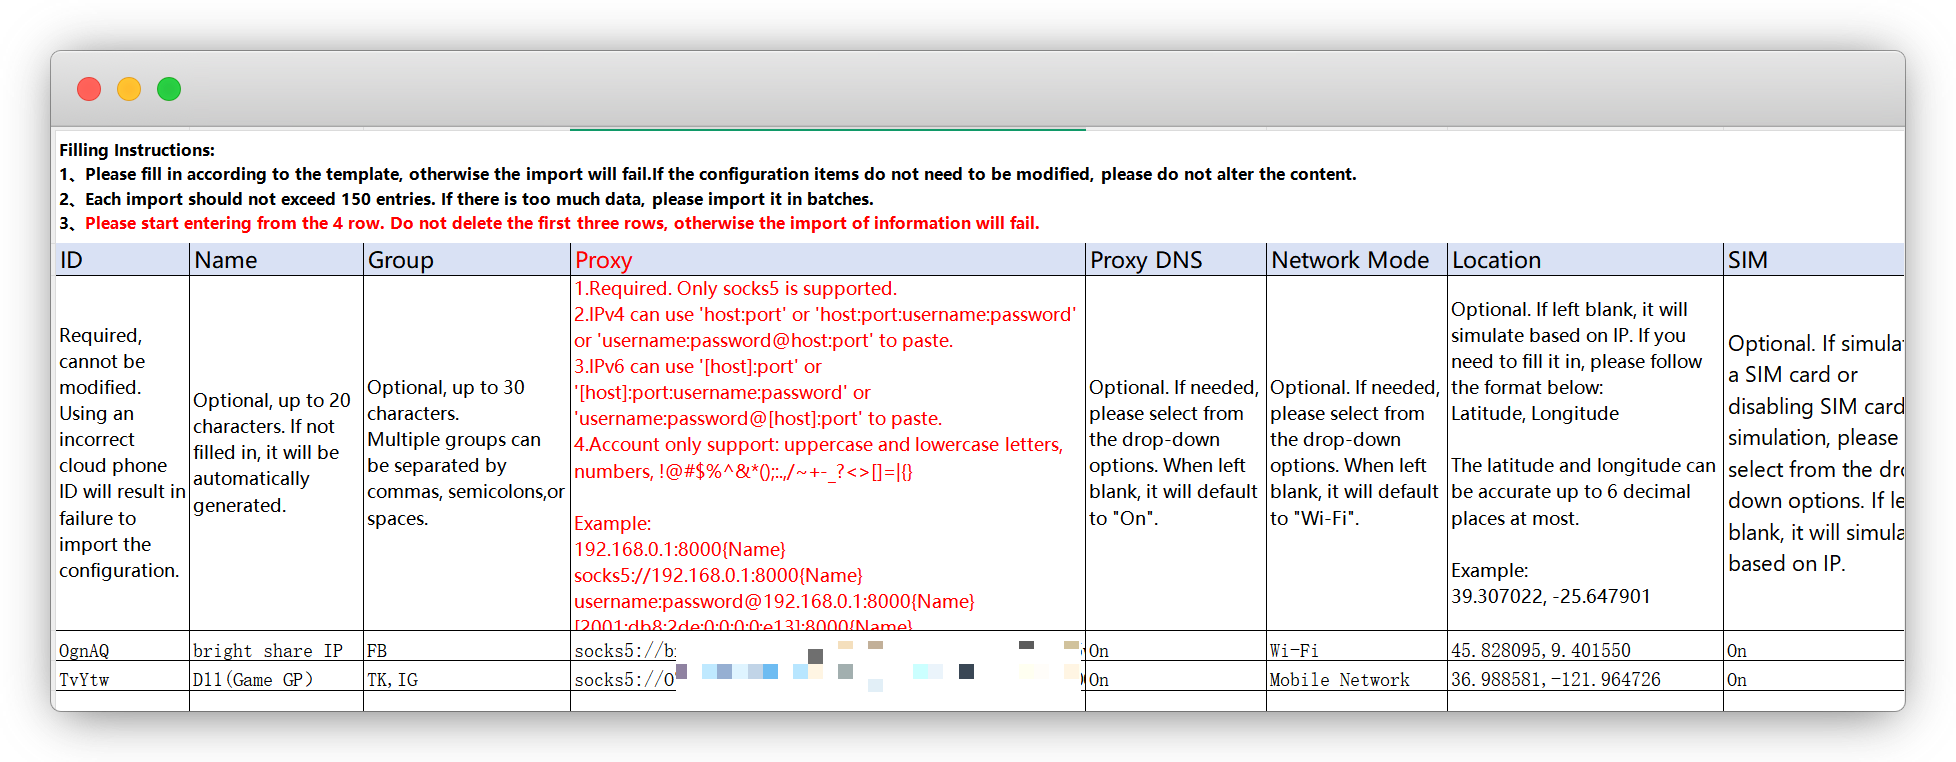Select the "Group" column header cell
Image resolution: width=1956 pixels, height=762 pixels.
[x=467, y=260]
